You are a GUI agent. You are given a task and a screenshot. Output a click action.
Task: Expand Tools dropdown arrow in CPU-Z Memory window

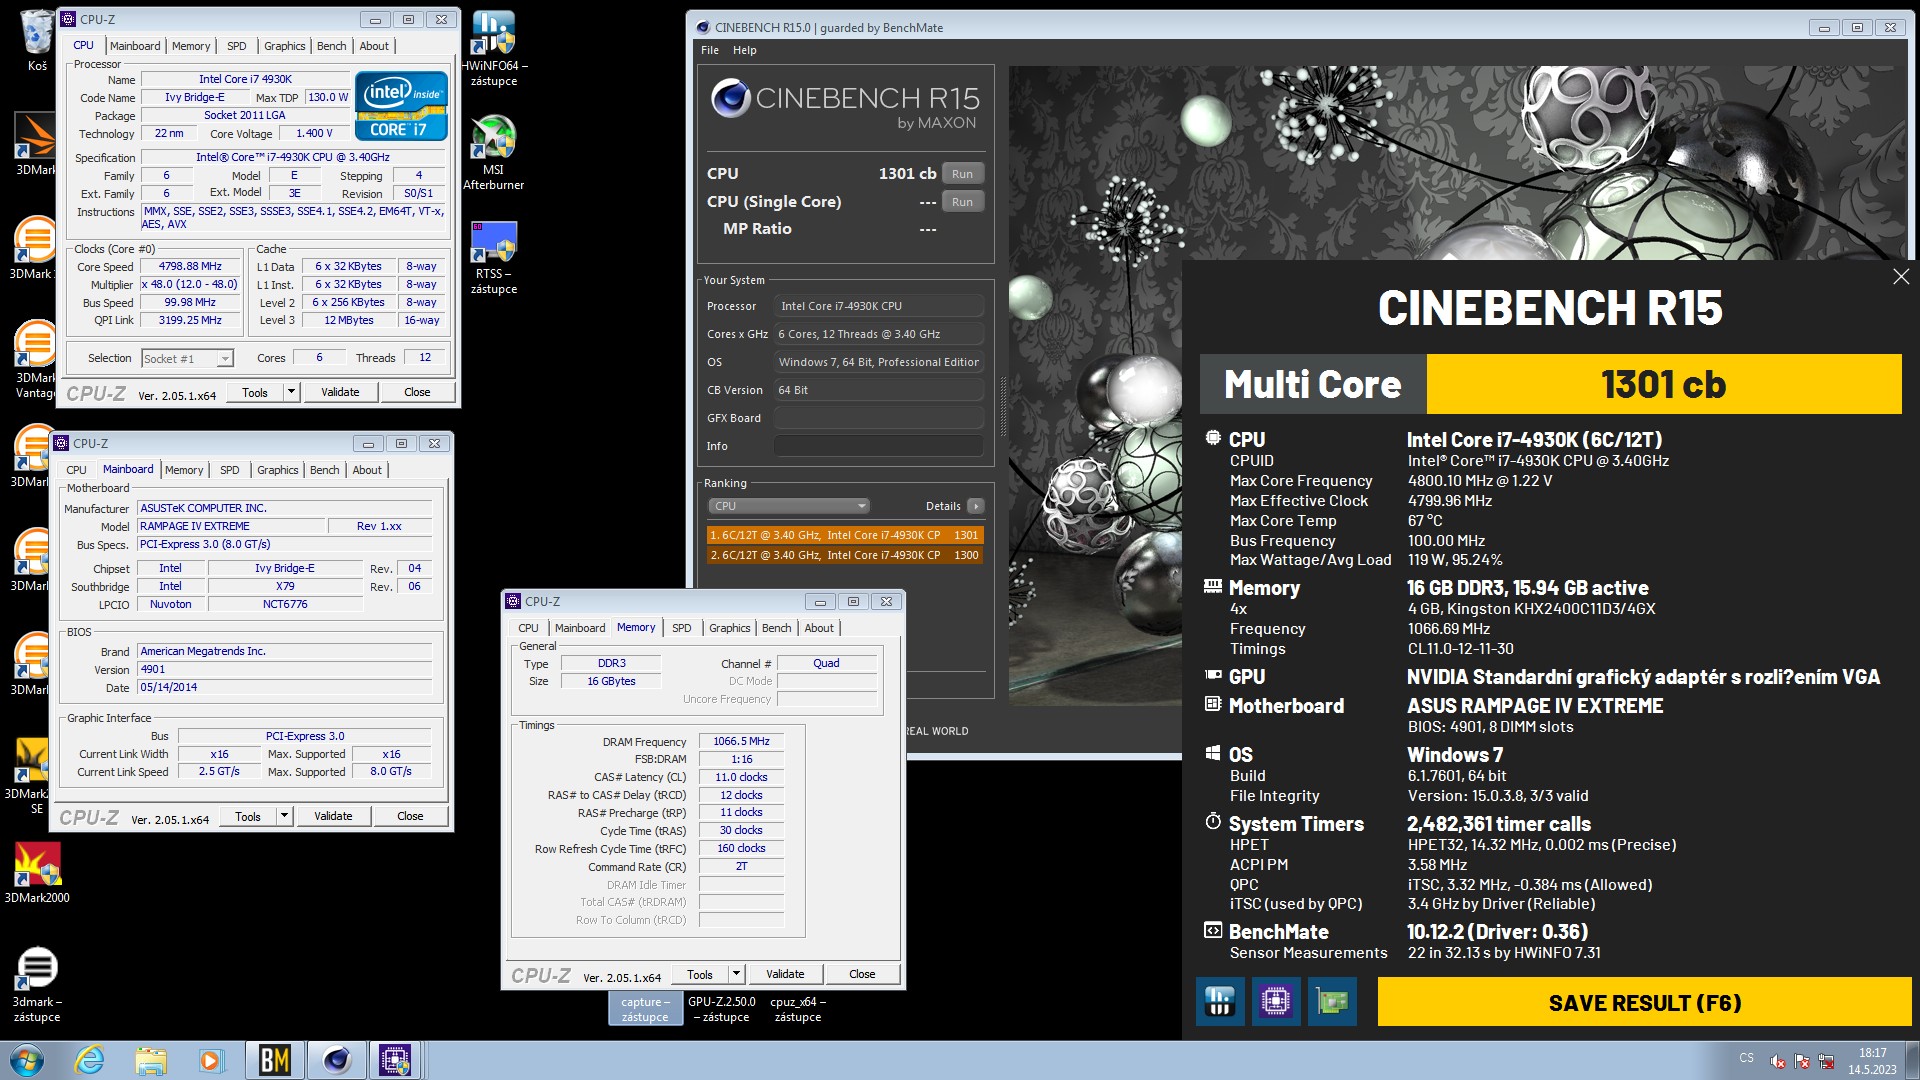click(736, 974)
